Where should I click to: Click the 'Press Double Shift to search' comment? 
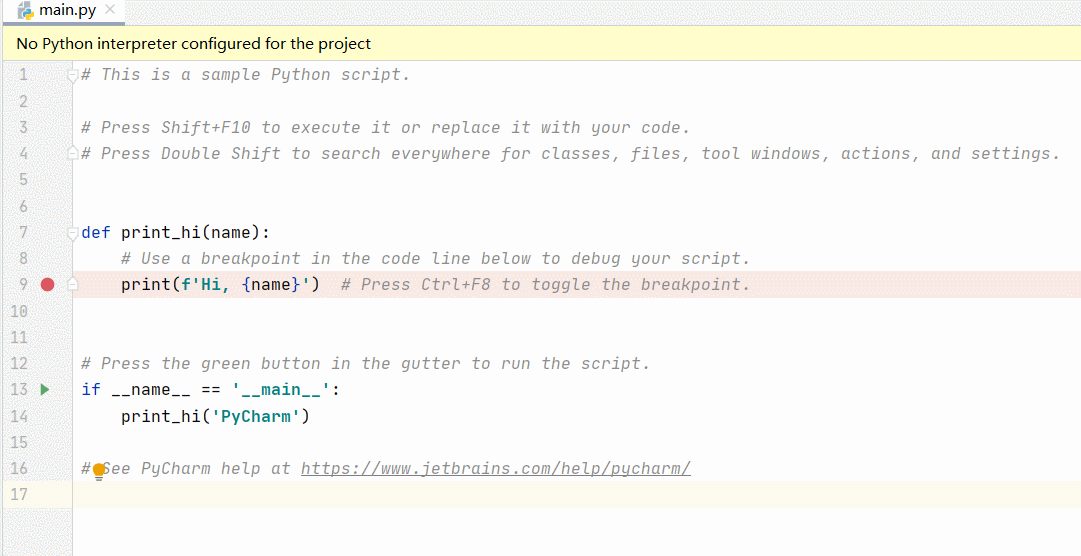point(570,153)
